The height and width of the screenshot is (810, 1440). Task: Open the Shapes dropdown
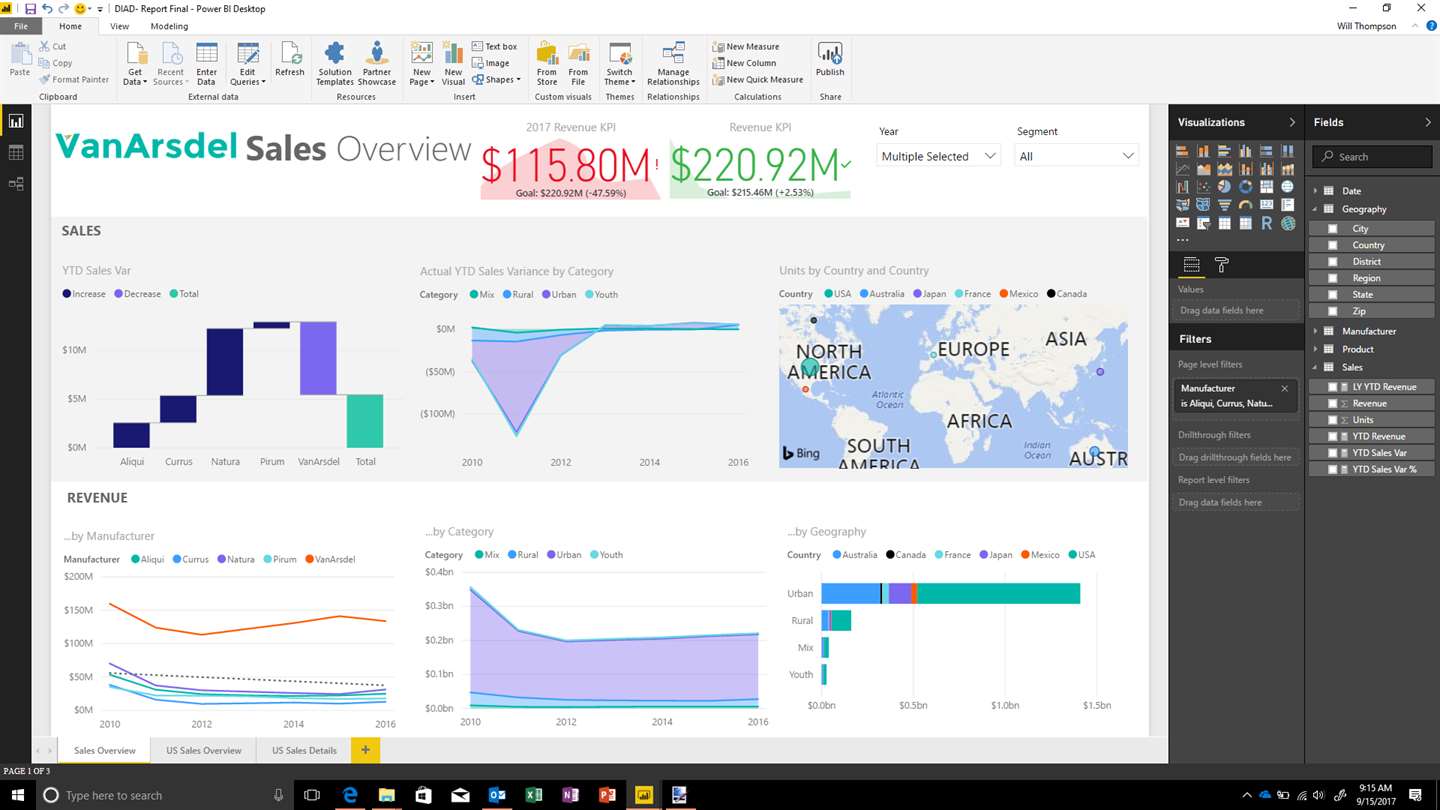[496, 79]
